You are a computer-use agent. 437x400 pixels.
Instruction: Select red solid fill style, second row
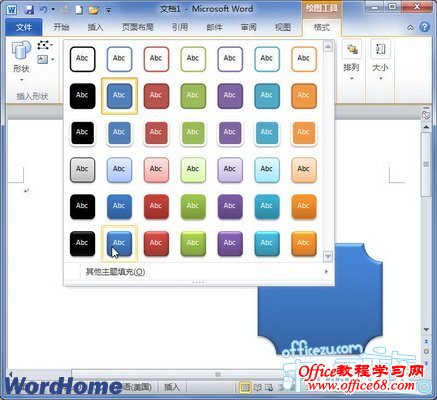click(x=156, y=96)
